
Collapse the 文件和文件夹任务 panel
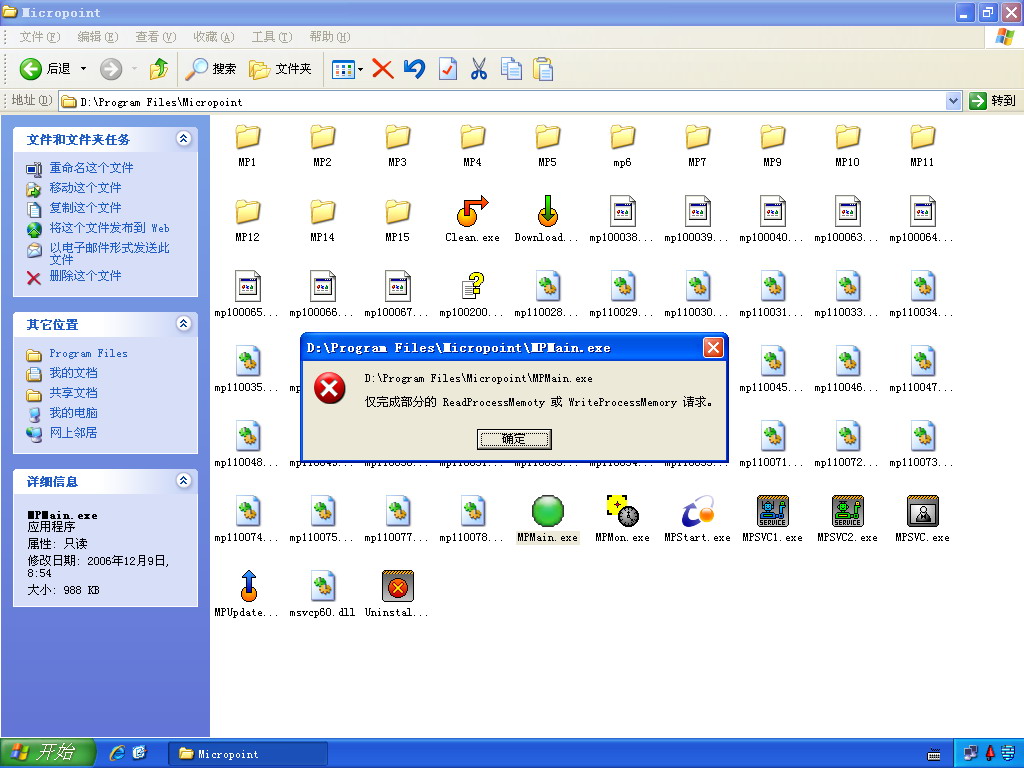[184, 138]
